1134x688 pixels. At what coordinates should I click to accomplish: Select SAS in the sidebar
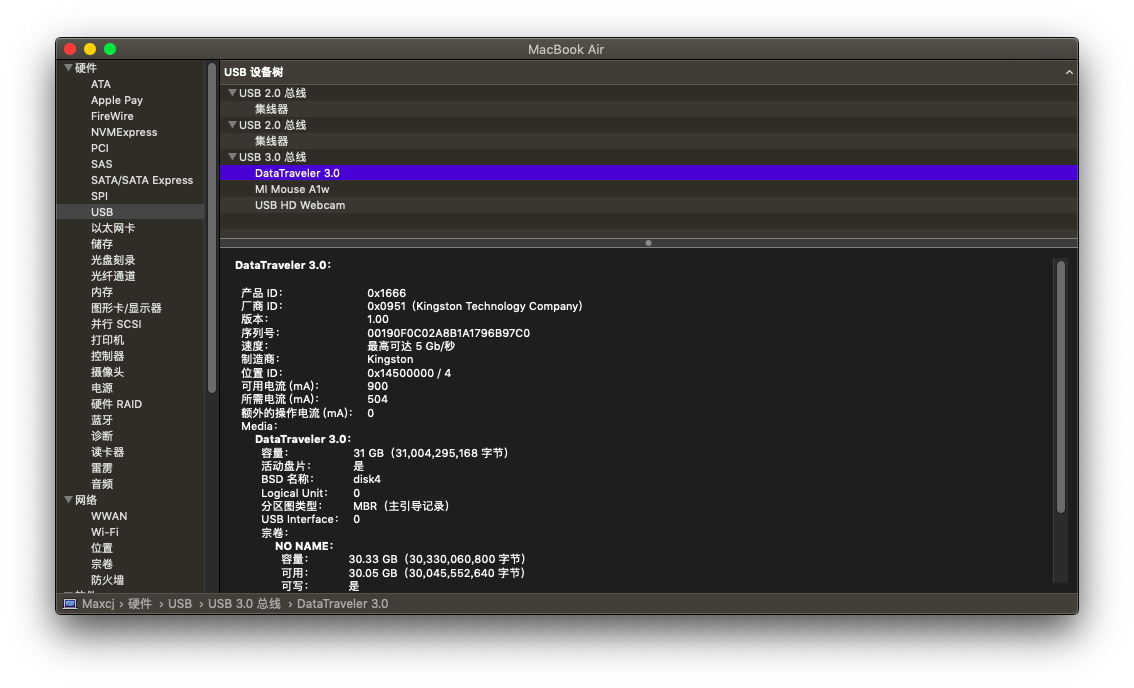(101, 164)
